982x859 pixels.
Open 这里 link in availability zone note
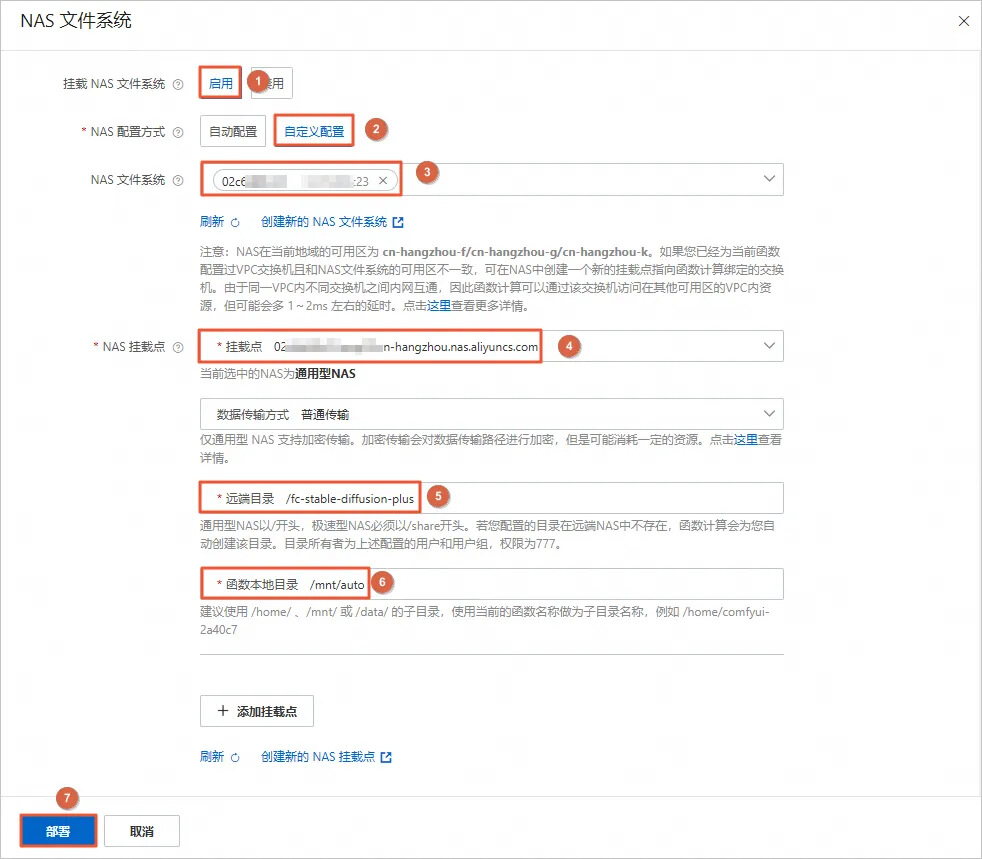coord(438,306)
